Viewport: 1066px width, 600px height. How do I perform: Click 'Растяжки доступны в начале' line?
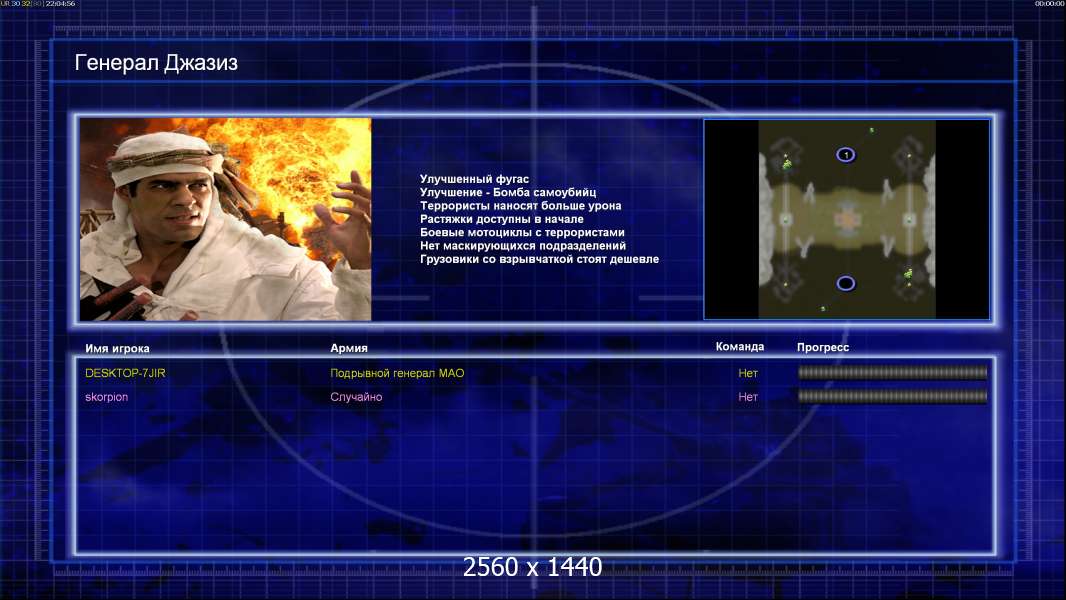click(x=501, y=219)
